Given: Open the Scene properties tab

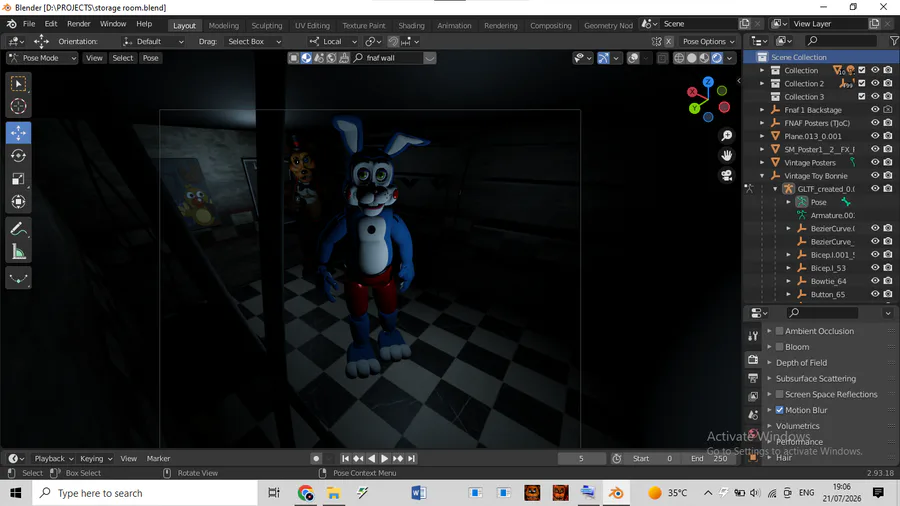Looking at the screenshot, I should click(x=753, y=415).
